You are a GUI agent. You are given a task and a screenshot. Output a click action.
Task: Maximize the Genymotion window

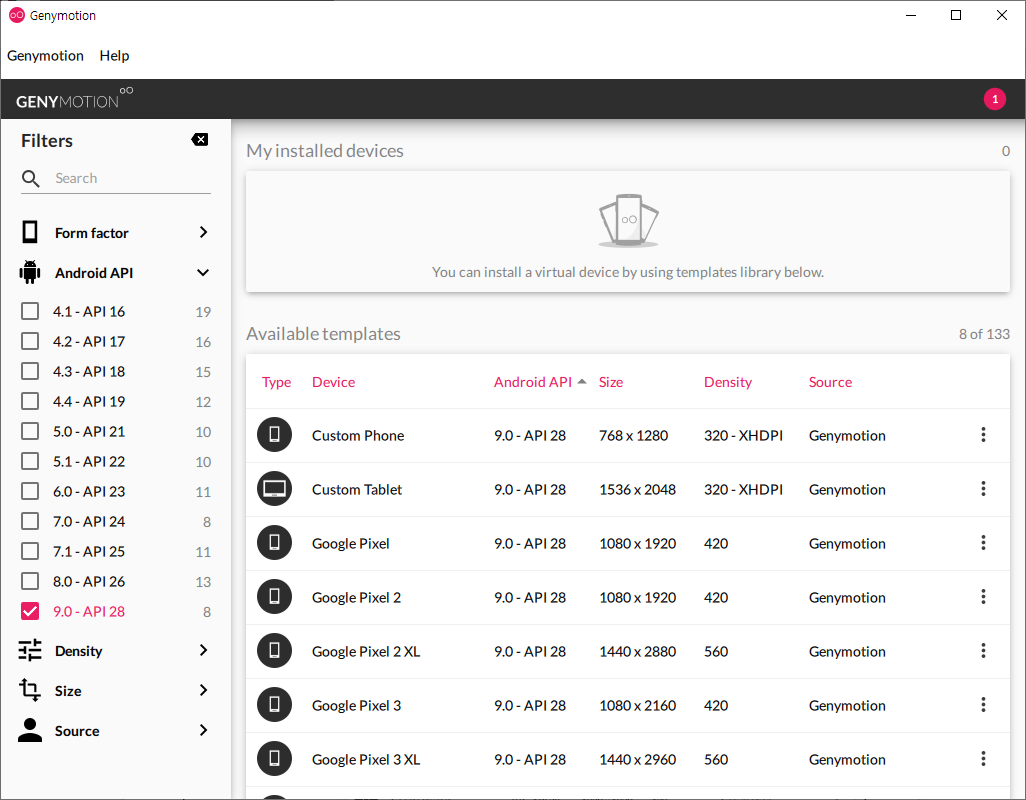point(955,15)
